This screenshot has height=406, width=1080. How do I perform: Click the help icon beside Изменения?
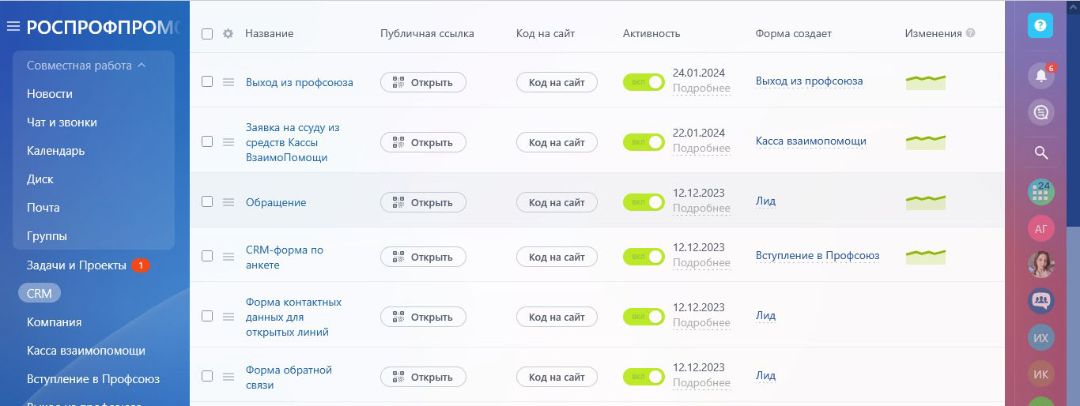(971, 33)
